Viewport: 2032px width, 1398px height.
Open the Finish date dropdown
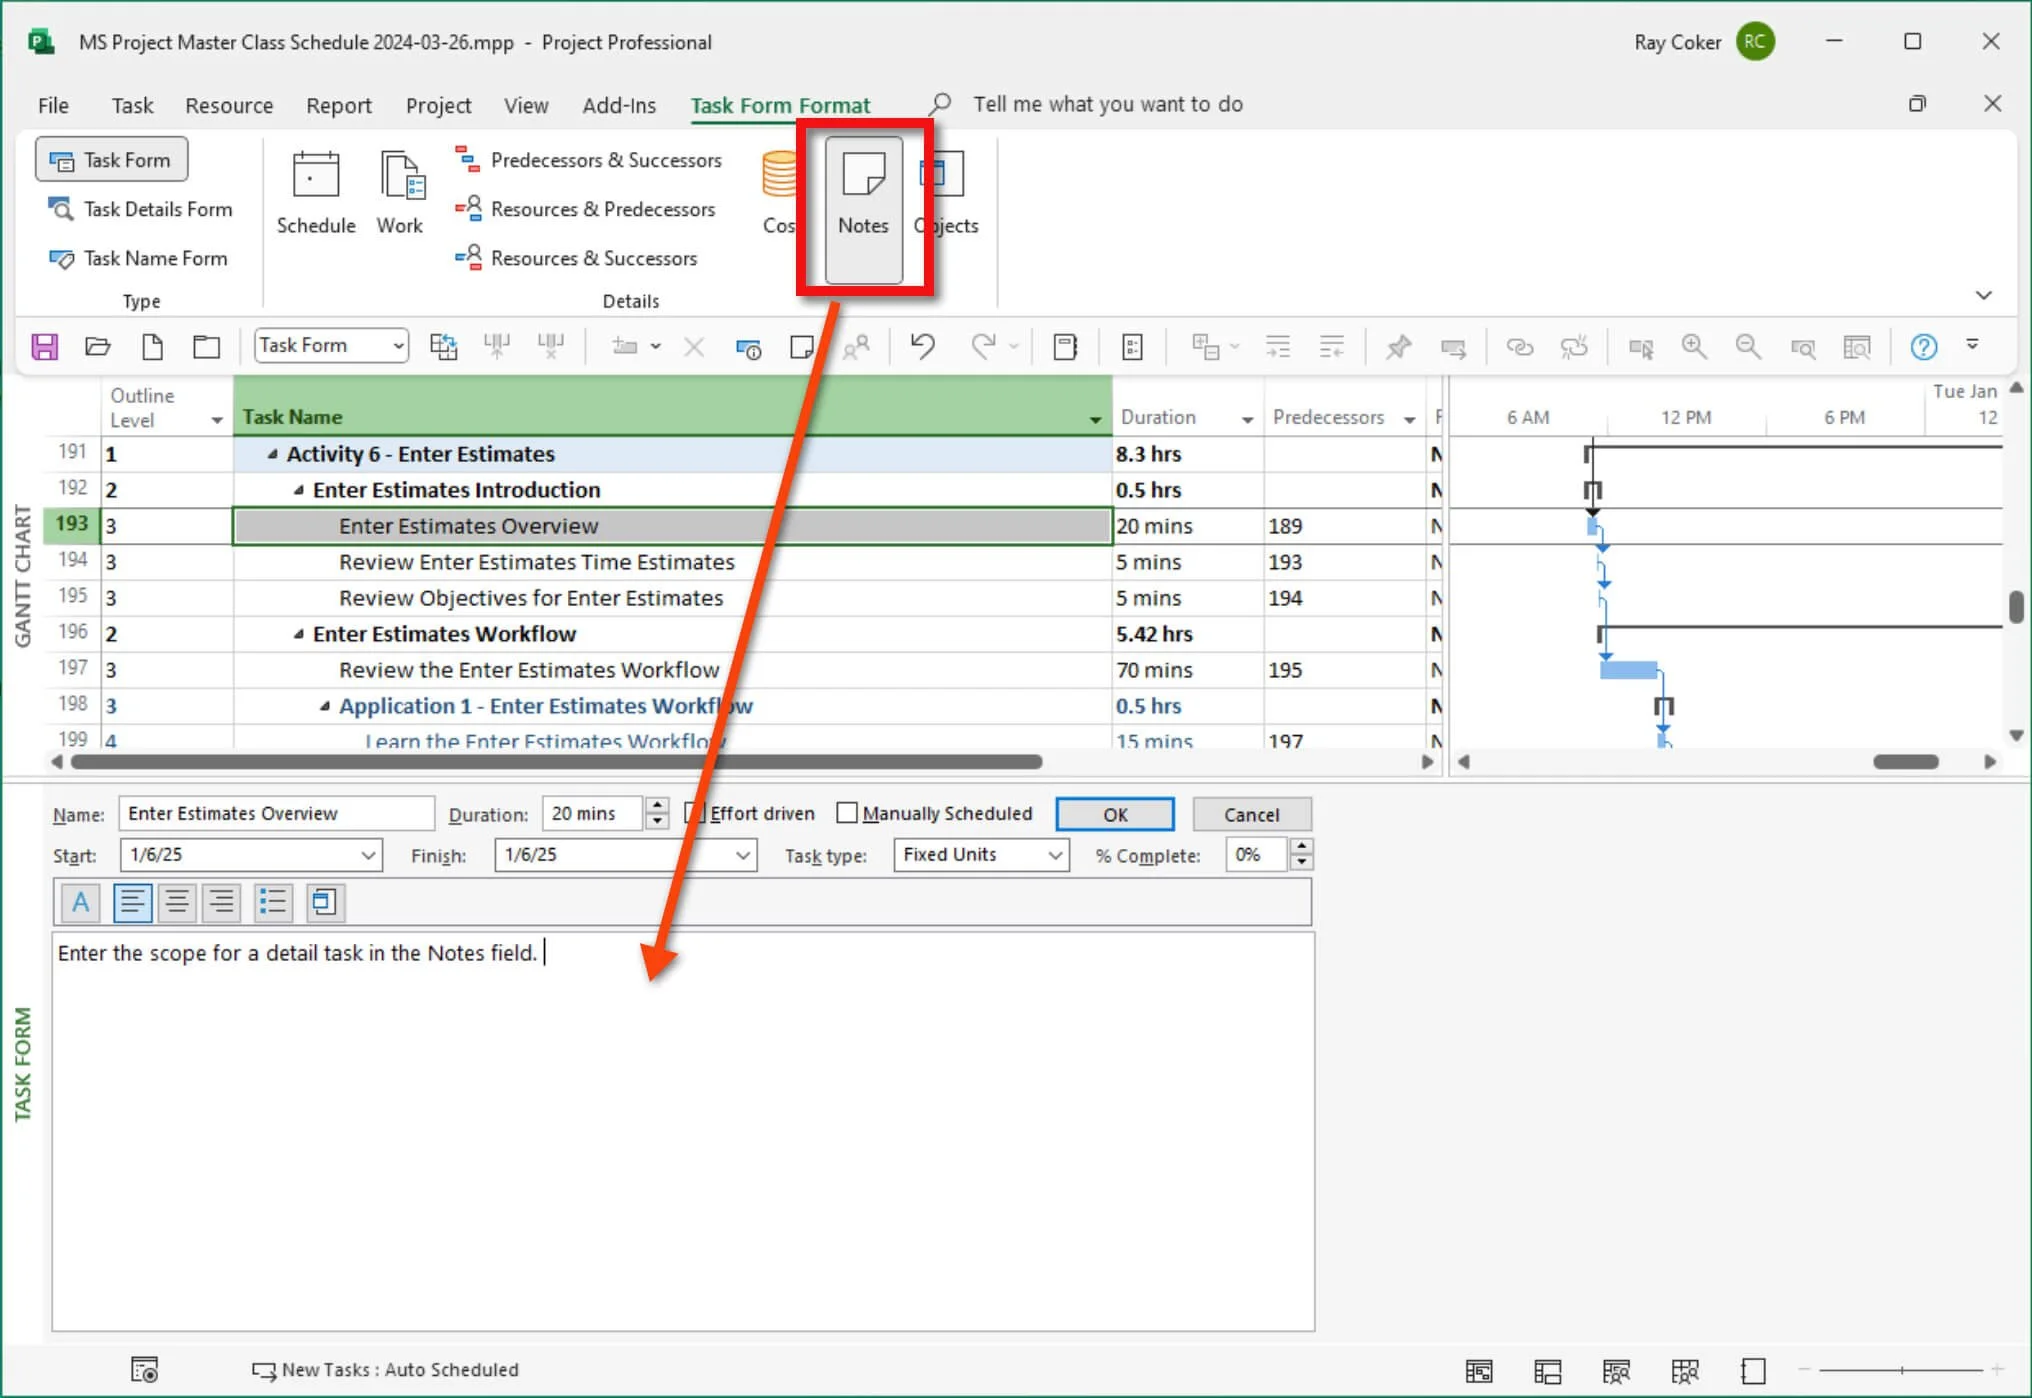[742, 855]
